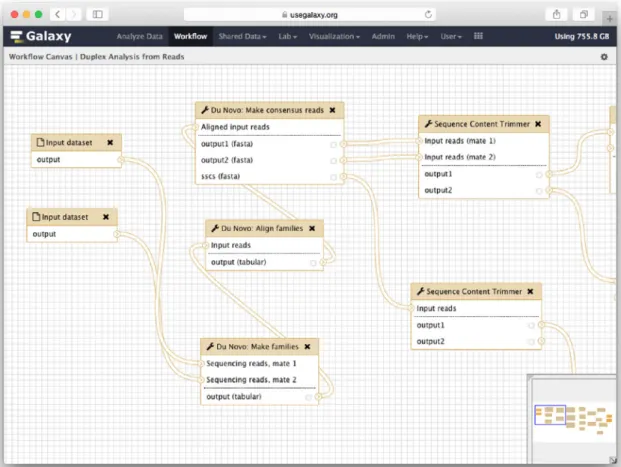Open the User dropdown

click(451, 36)
